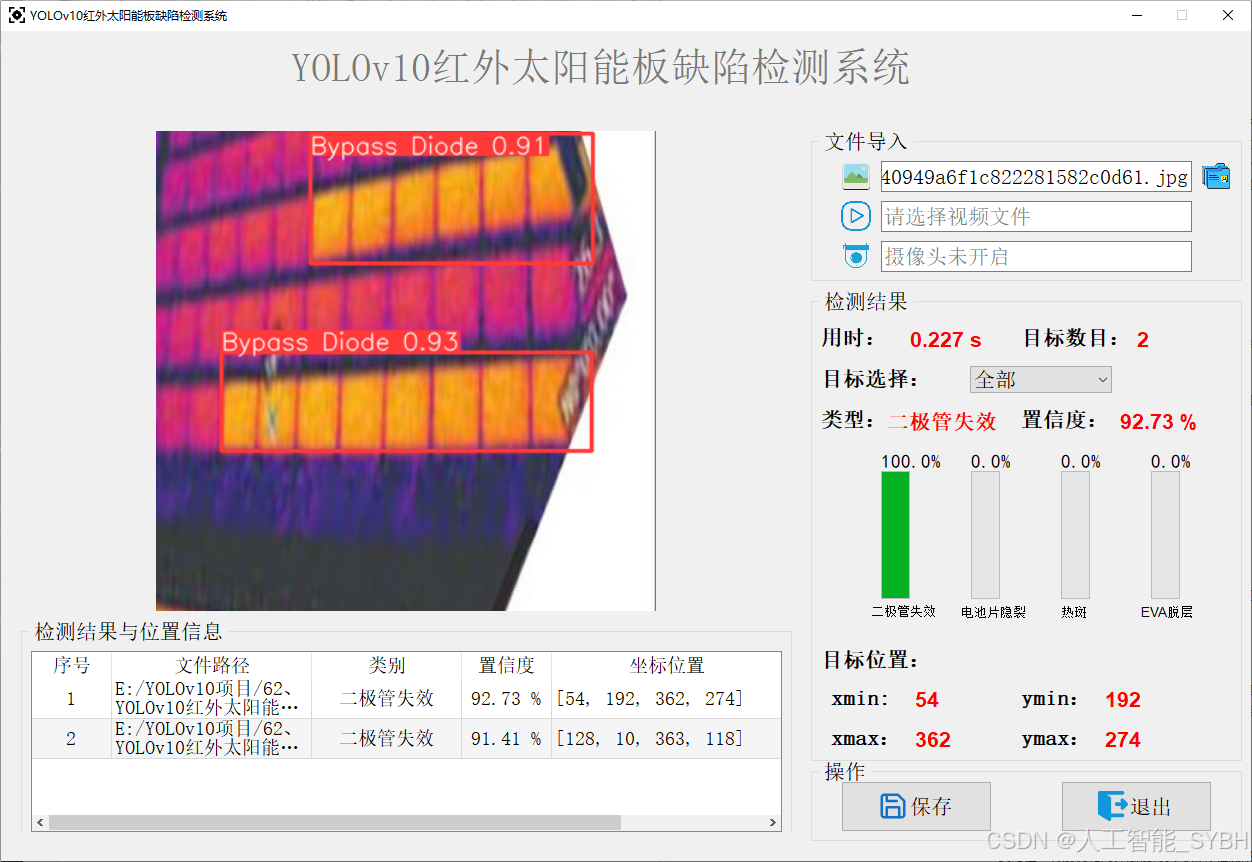Close the detection system window
The height and width of the screenshot is (862, 1252).
(x=1227, y=15)
